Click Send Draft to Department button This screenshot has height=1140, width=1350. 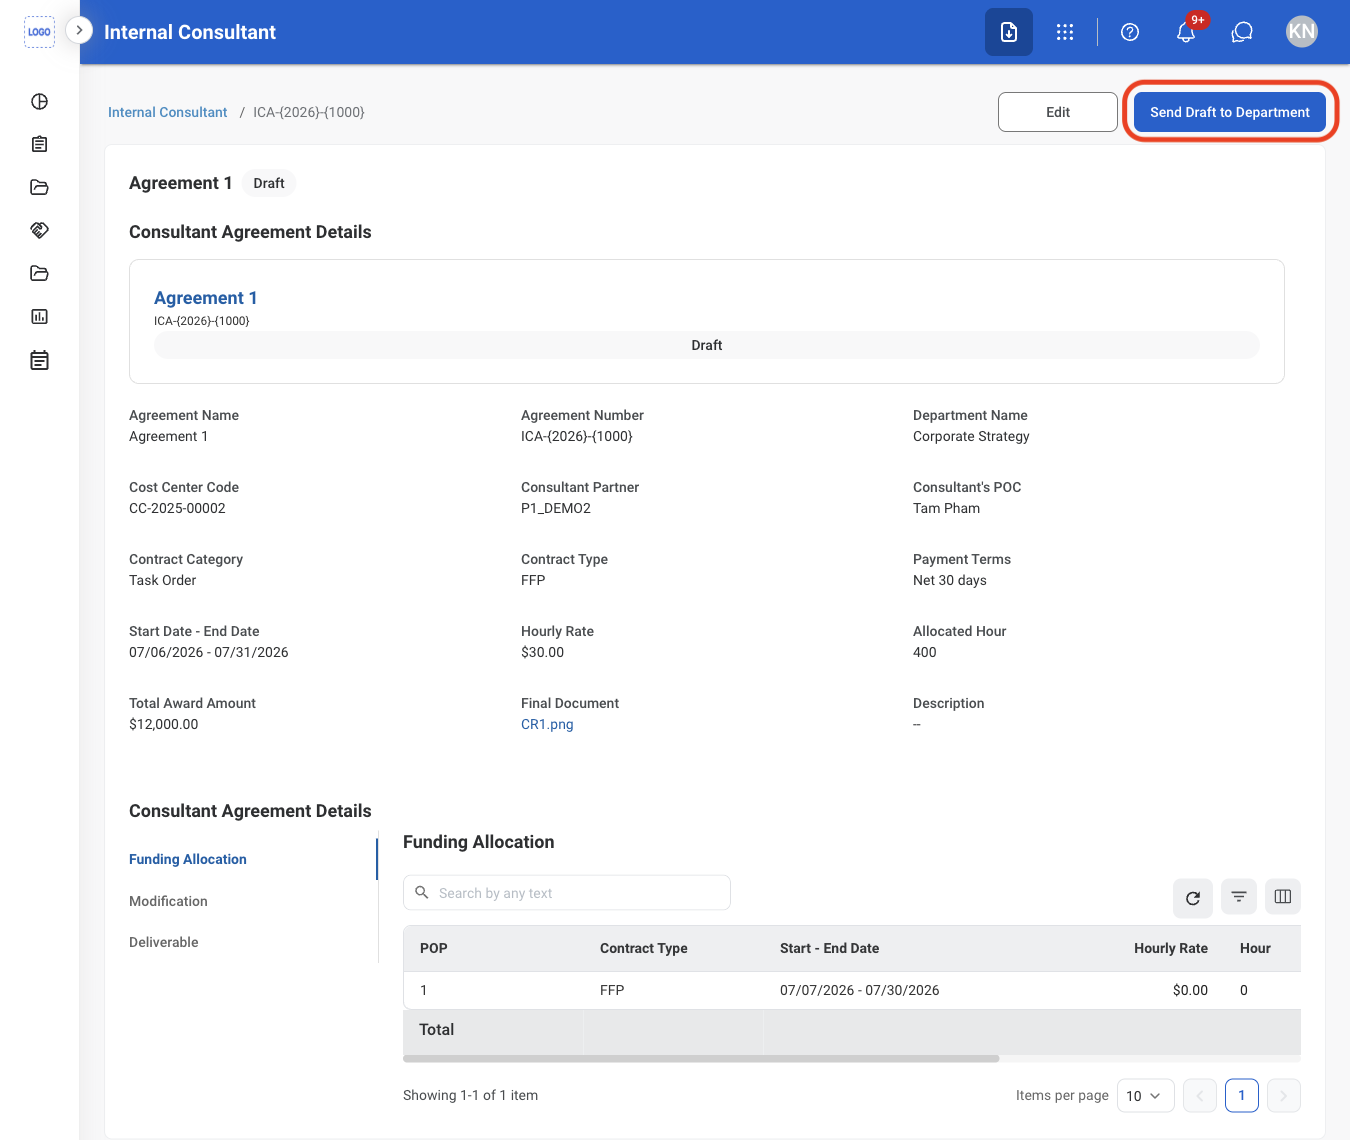pyautogui.click(x=1230, y=112)
